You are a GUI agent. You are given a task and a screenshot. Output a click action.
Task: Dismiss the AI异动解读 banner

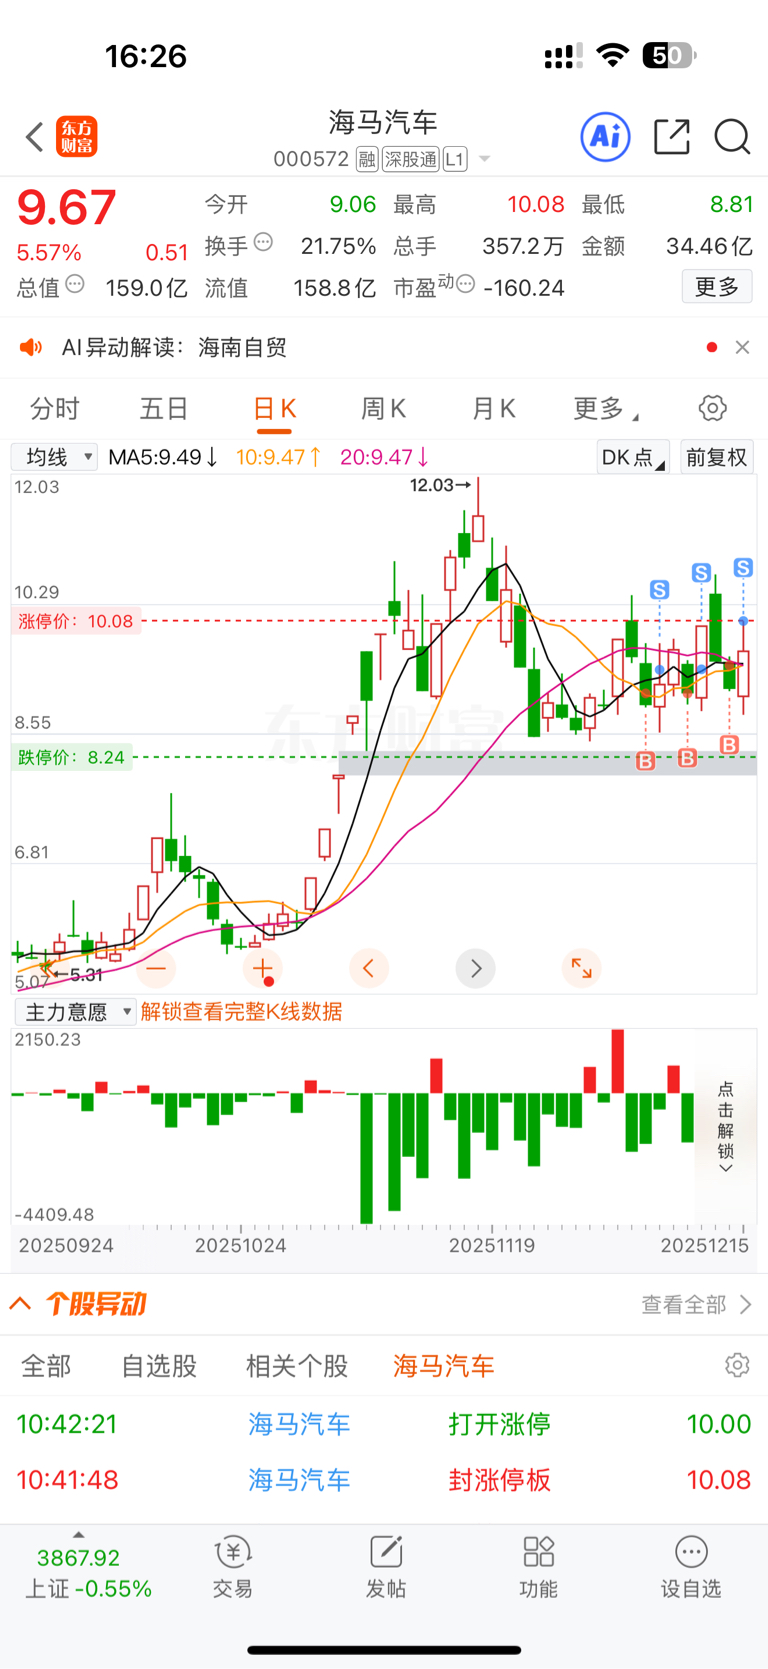(742, 347)
